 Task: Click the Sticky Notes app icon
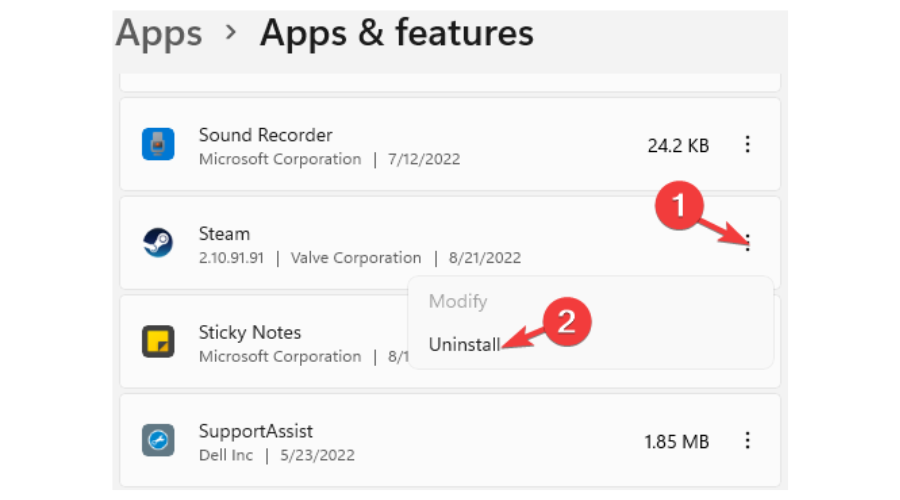158,342
